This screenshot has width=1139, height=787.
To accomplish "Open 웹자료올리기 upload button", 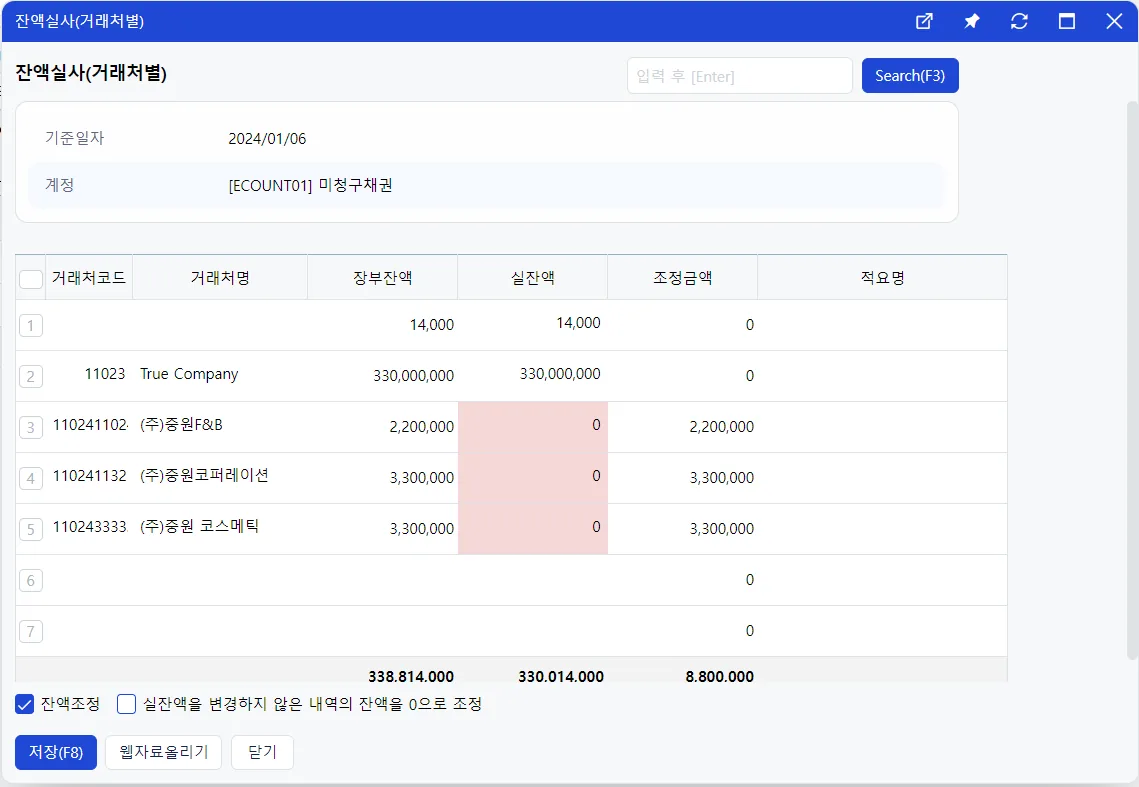I will (163, 752).
